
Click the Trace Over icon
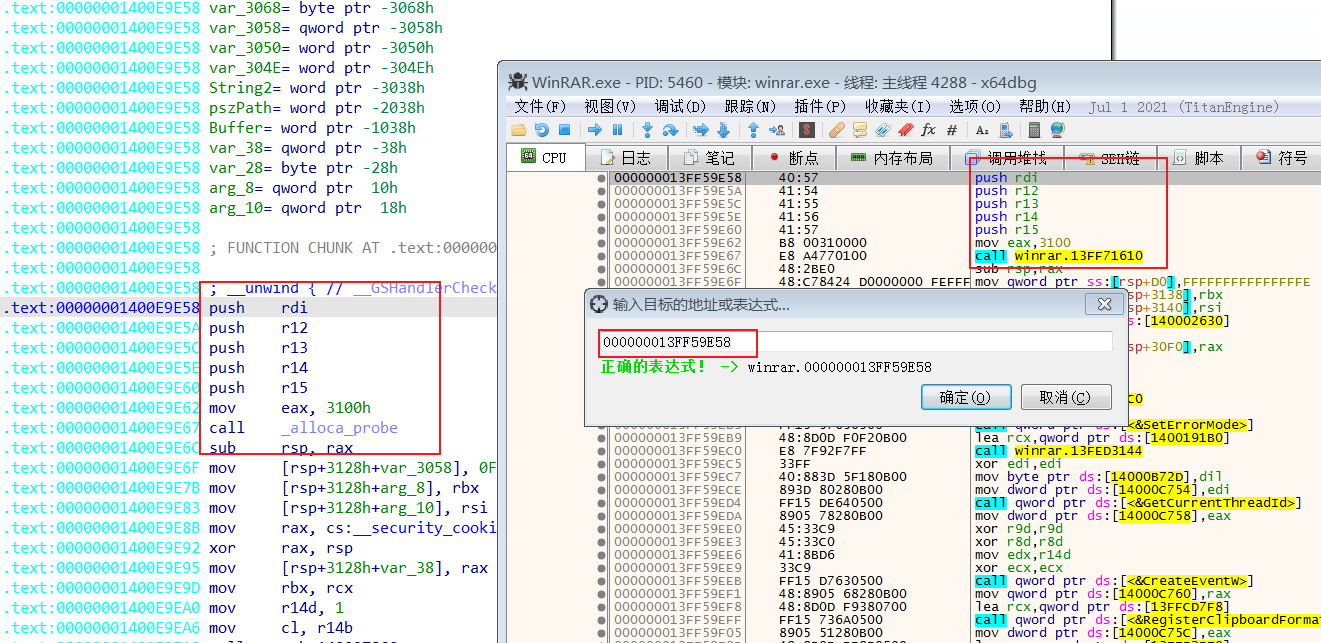(x=723, y=130)
